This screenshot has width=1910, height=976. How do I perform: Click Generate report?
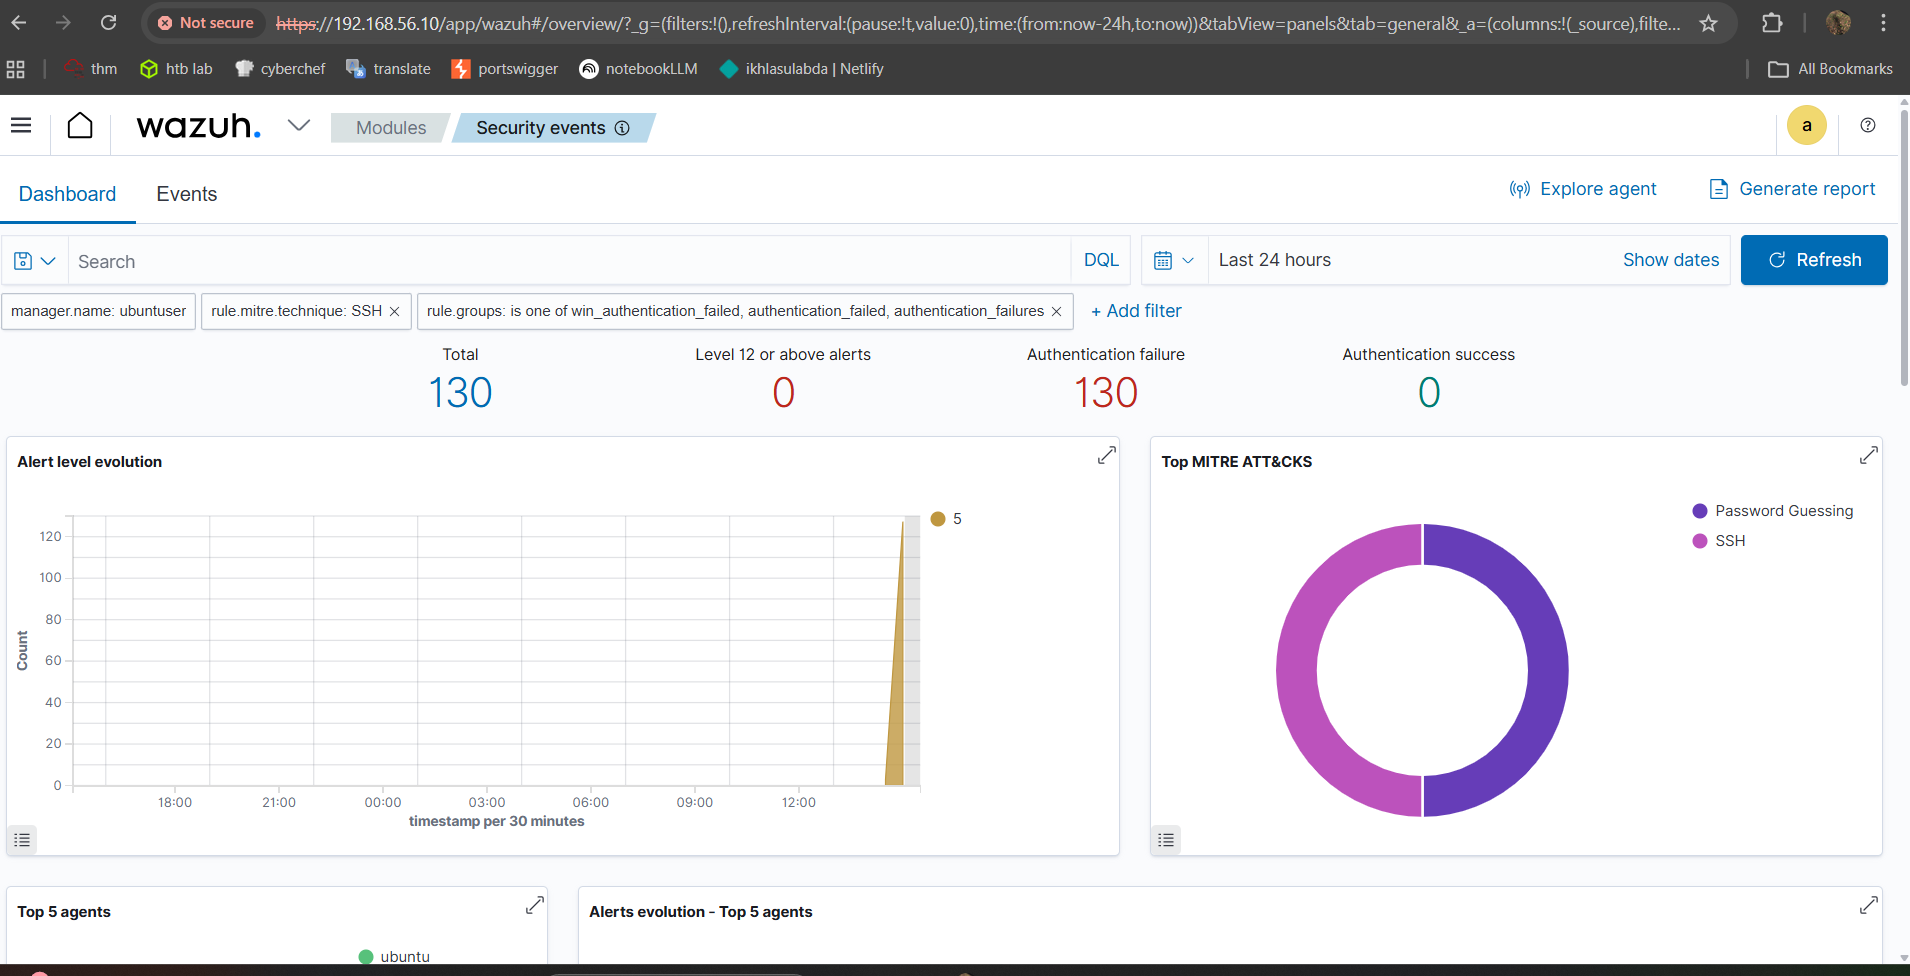[x=1793, y=189]
